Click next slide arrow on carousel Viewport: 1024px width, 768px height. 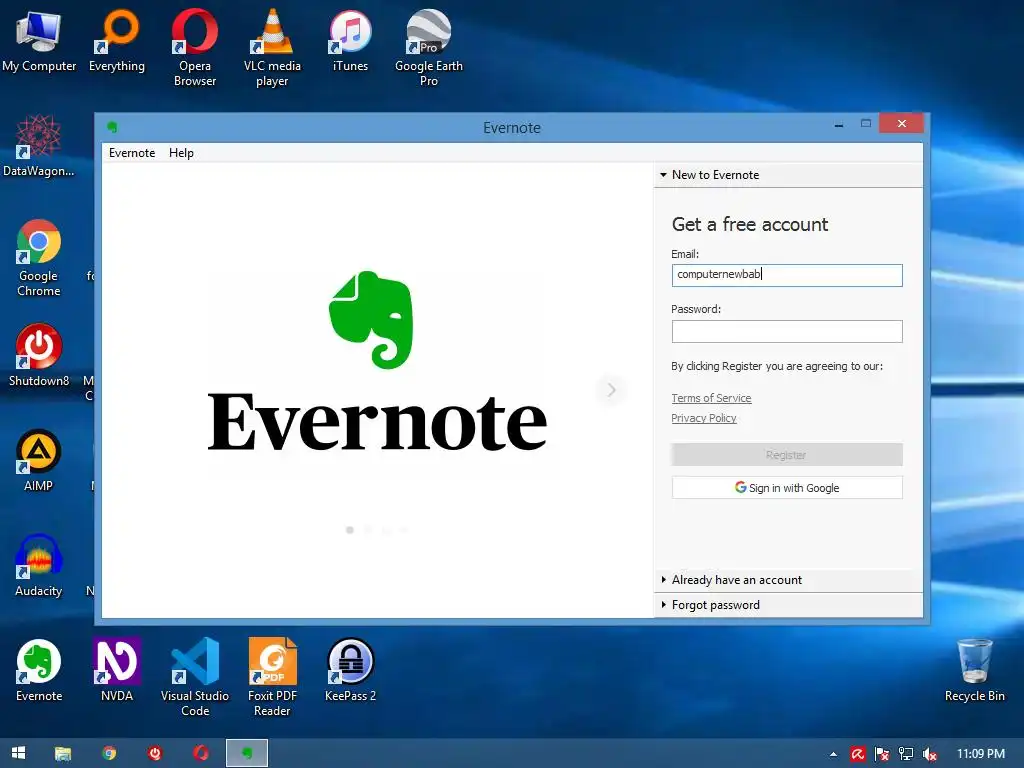point(611,390)
